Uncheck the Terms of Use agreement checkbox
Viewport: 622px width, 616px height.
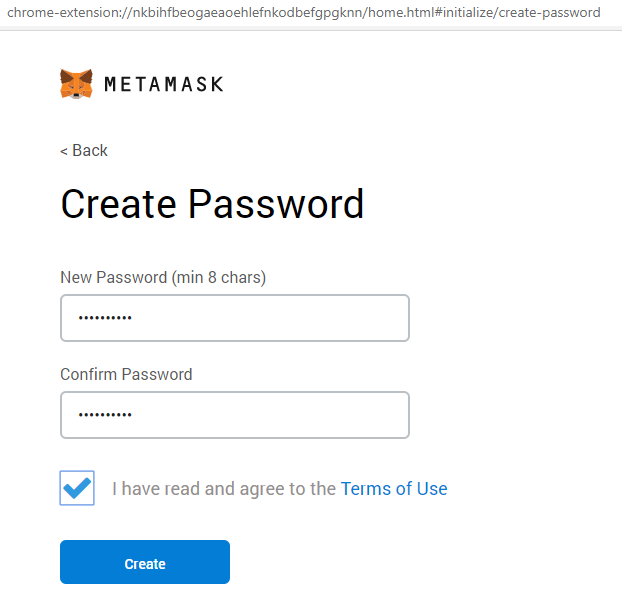(x=77, y=488)
